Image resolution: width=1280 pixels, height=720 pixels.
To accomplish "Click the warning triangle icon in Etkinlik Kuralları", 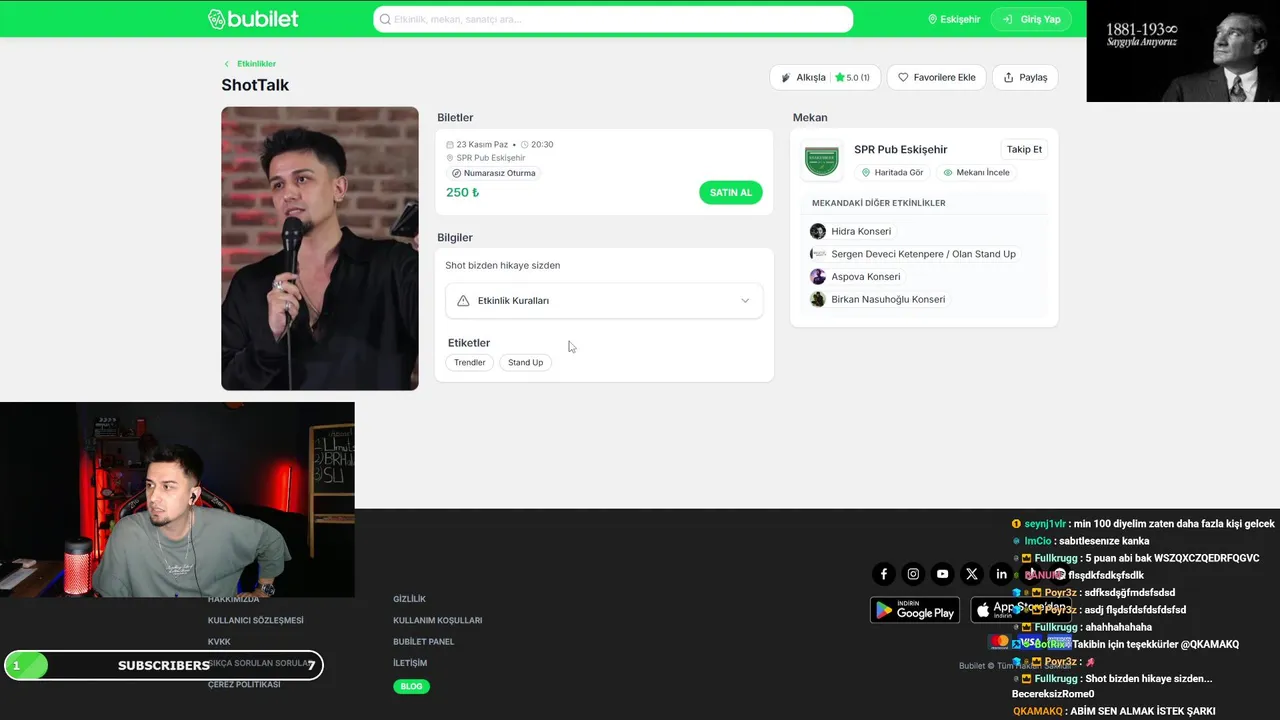I will click(x=463, y=301).
